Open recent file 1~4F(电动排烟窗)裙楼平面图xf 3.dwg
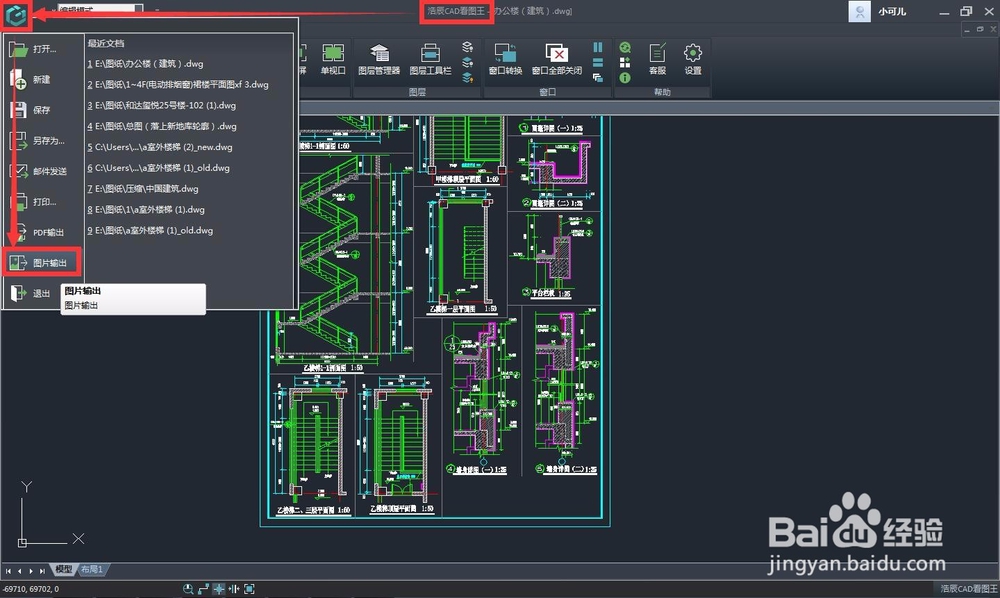 click(178, 85)
